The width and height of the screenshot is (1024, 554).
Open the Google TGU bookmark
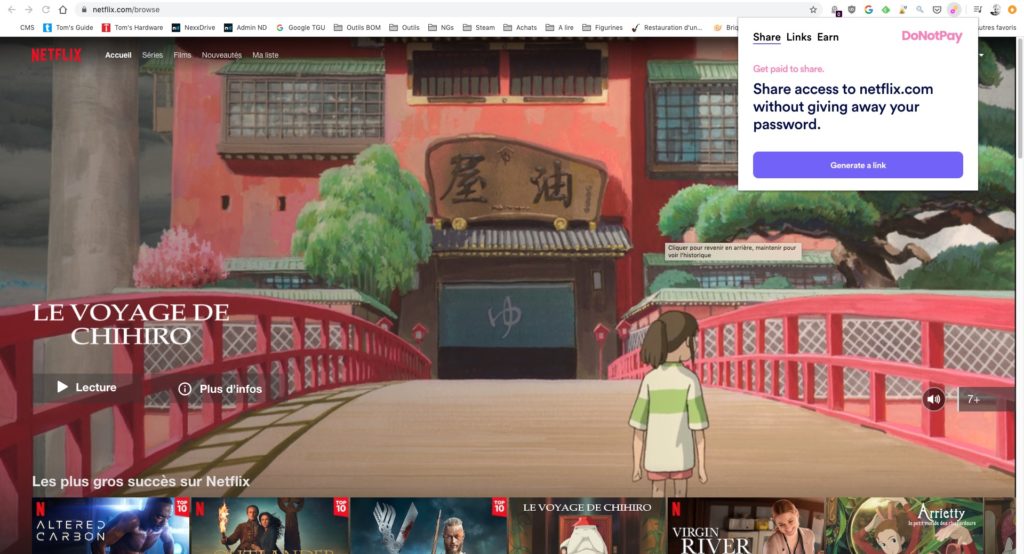pyautogui.click(x=300, y=27)
